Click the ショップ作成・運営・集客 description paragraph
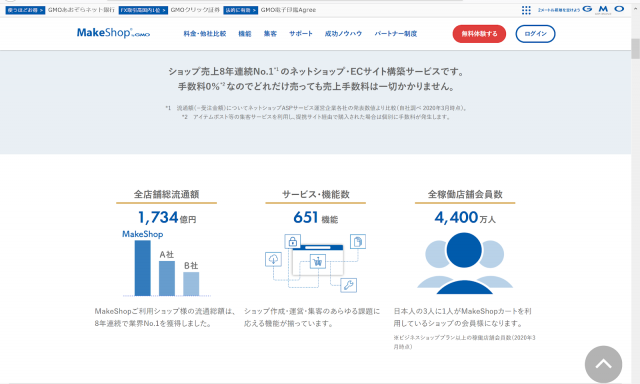The image size is (640, 384). 312,317
